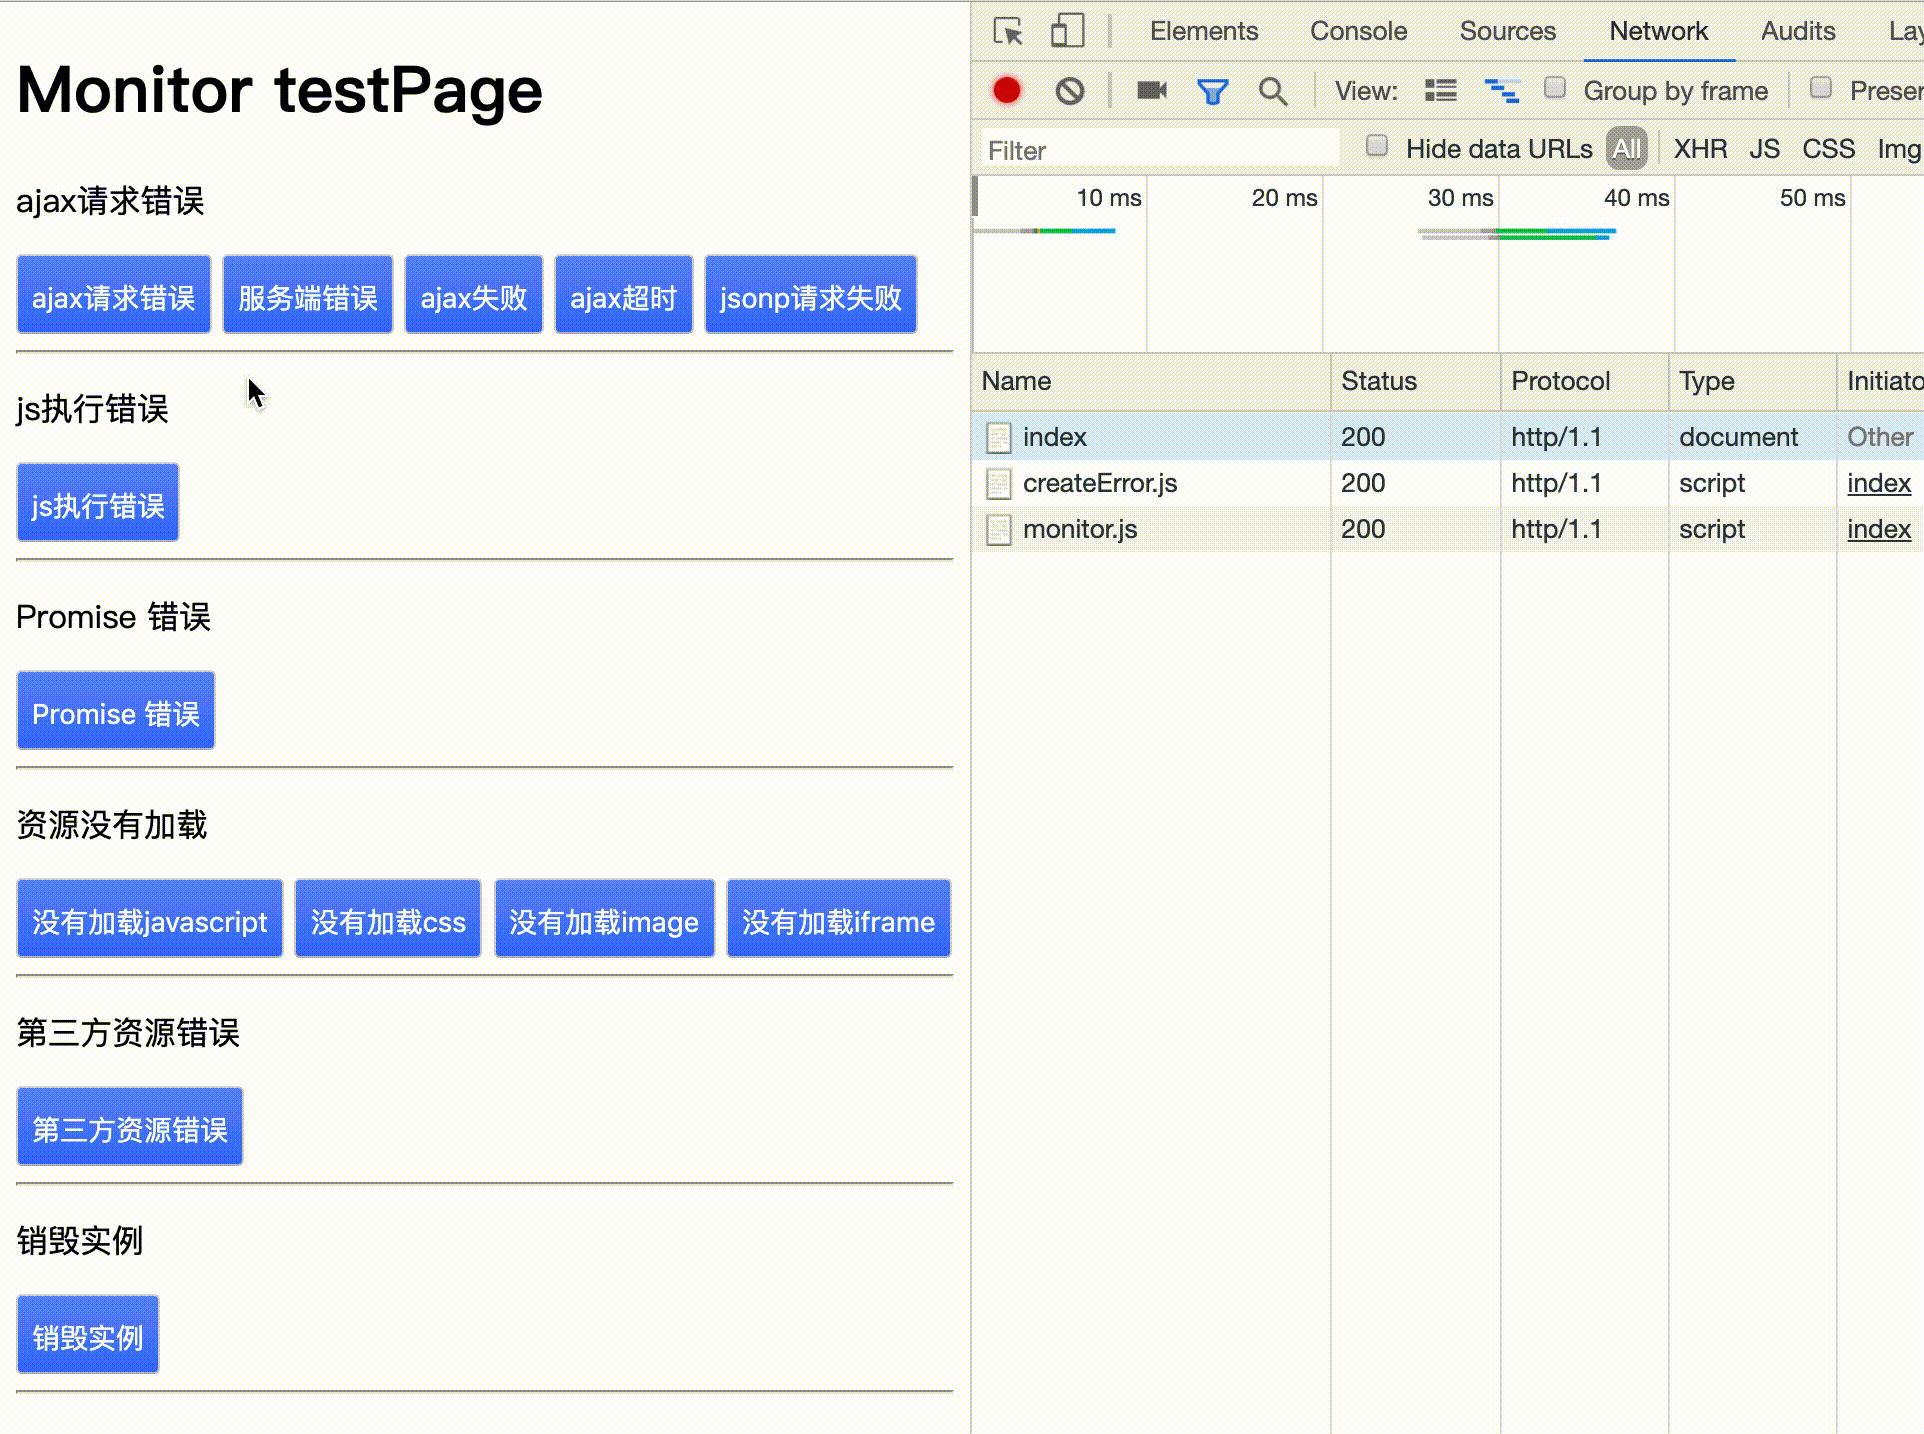
Task: Click the index document file icon
Action: point(998,437)
